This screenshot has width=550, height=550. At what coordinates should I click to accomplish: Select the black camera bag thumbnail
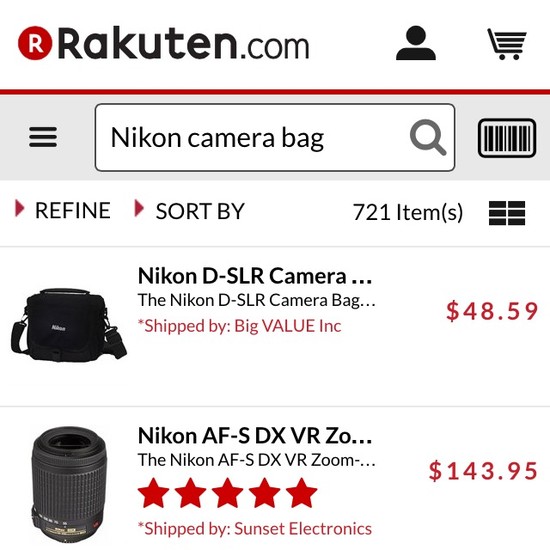[69, 324]
